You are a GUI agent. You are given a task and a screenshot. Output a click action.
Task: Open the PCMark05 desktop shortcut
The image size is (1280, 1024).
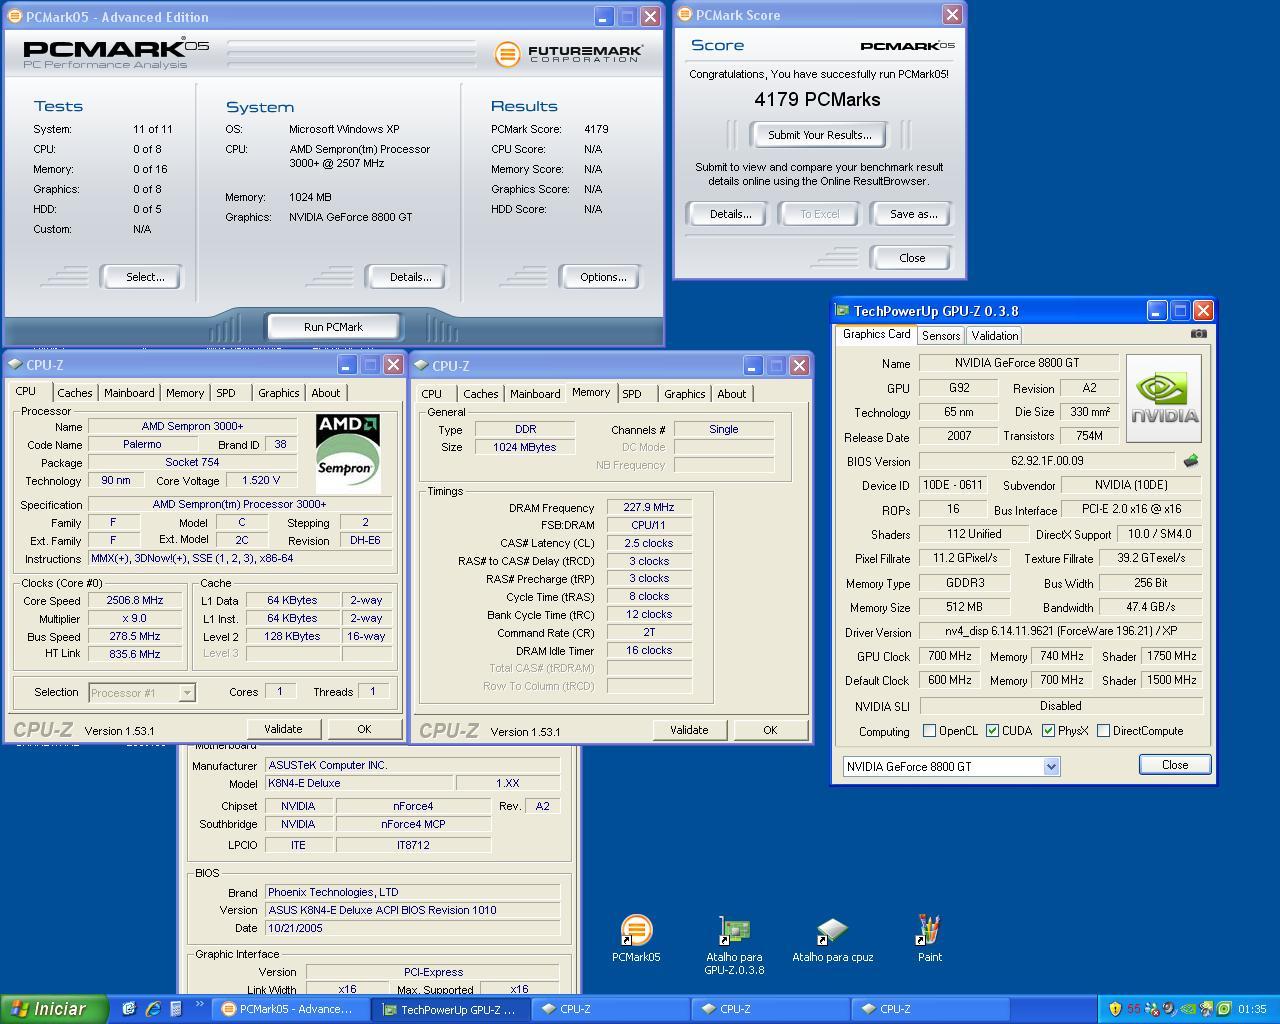click(636, 938)
